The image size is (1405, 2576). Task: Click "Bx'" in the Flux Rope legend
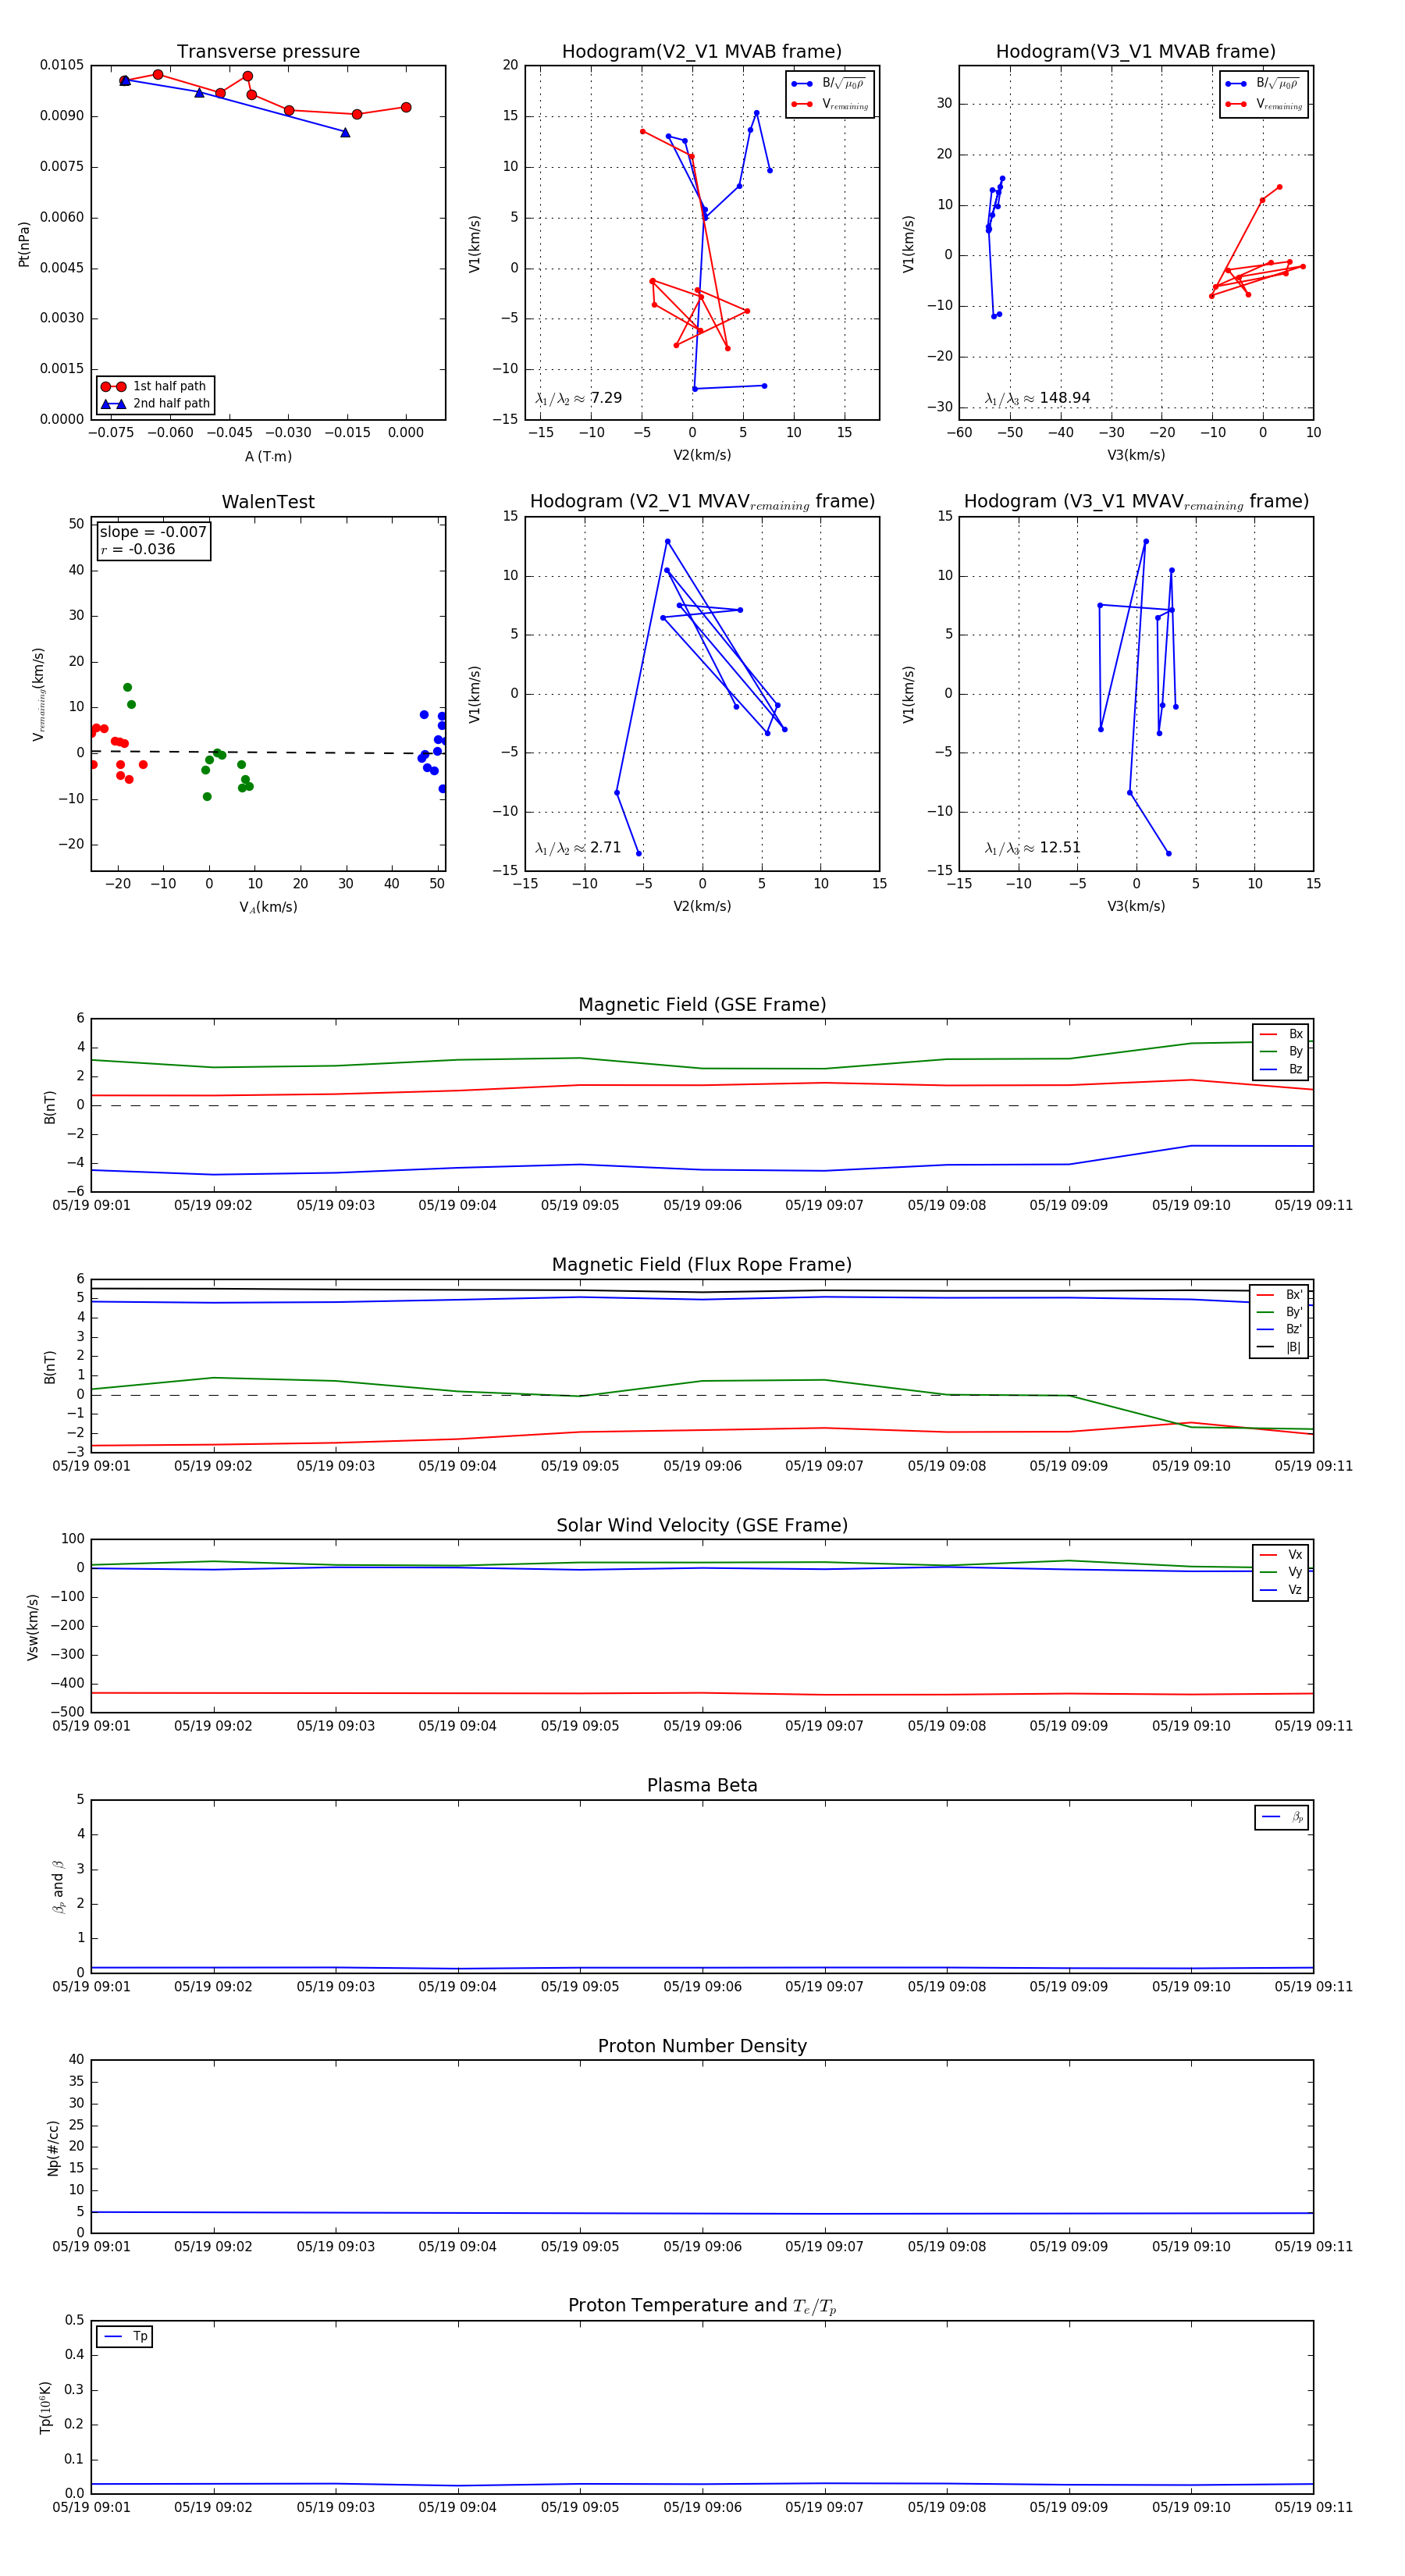1294,1294
